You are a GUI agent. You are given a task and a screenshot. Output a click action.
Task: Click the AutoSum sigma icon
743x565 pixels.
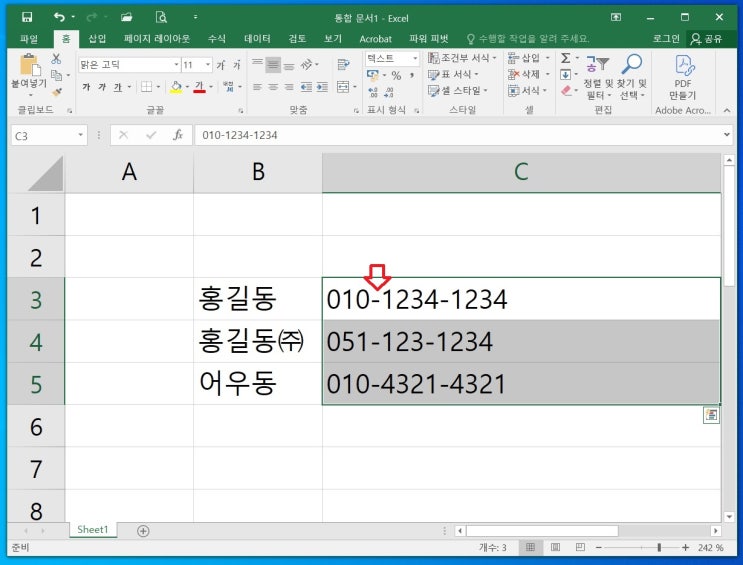(566, 58)
